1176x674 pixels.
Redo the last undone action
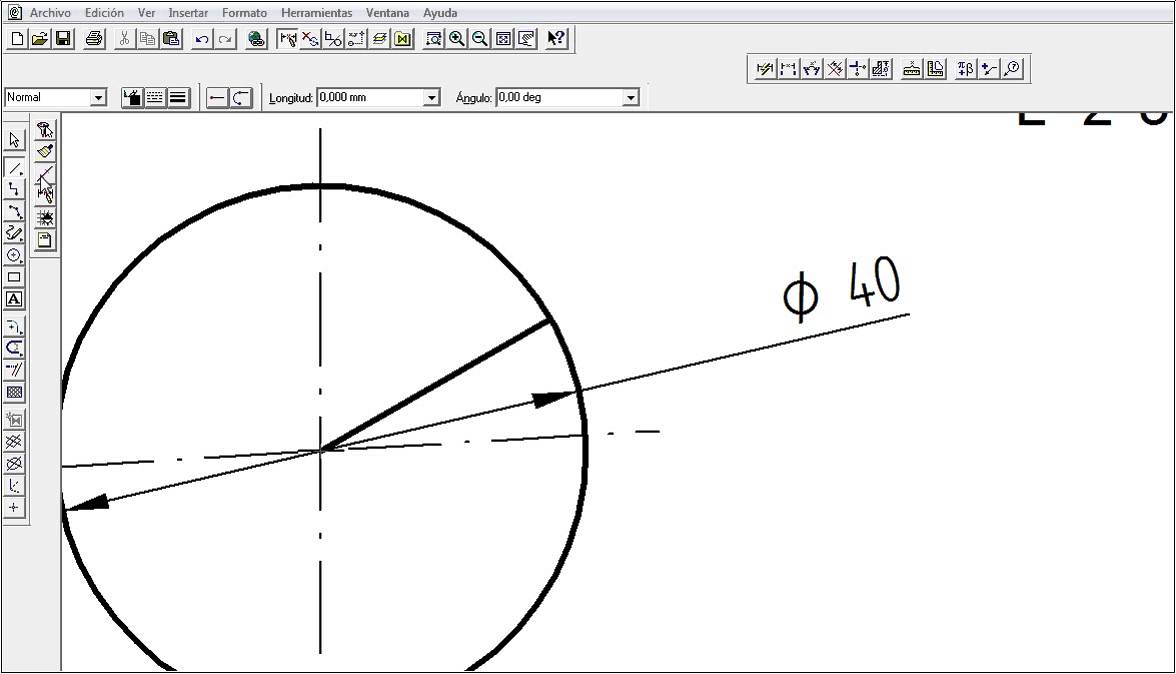[x=225, y=39]
